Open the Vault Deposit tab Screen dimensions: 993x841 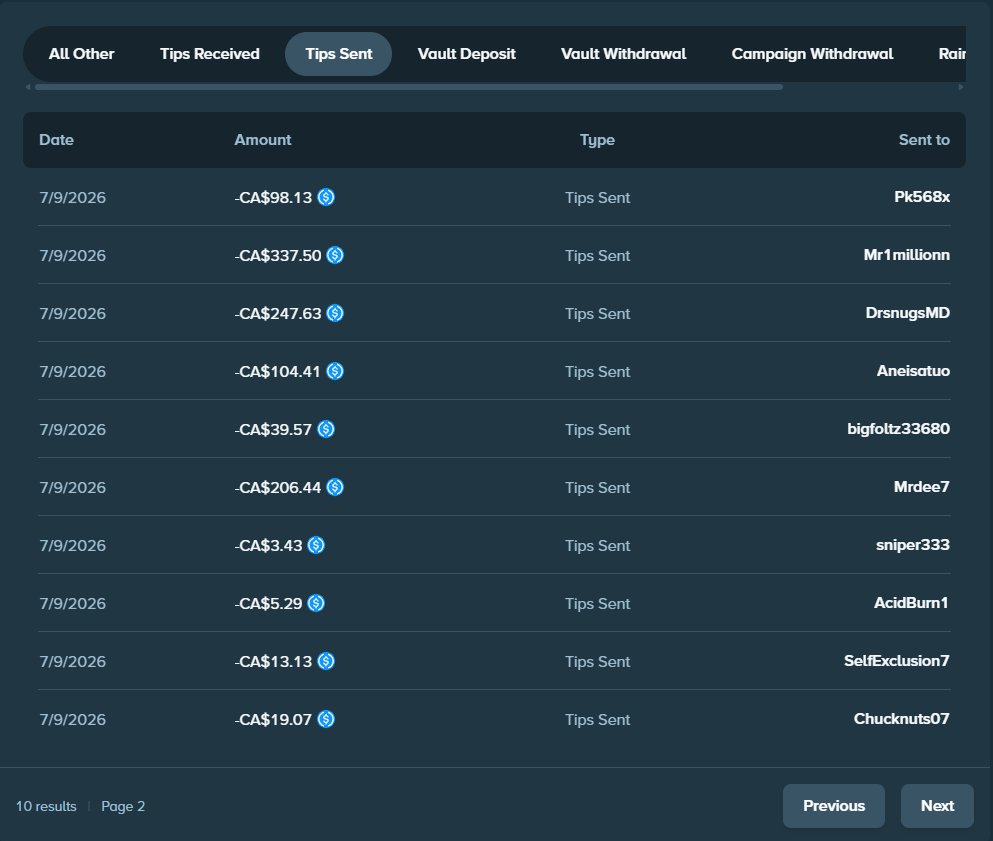point(467,54)
